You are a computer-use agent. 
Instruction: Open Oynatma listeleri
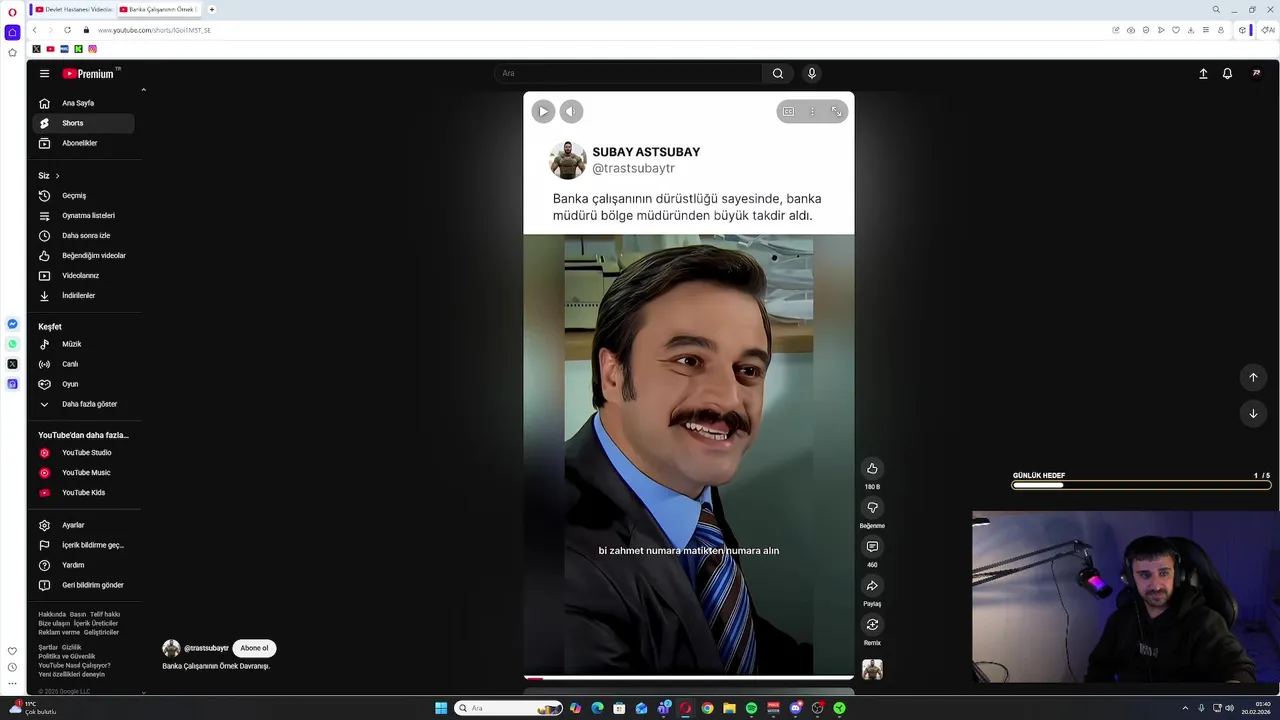83,216
